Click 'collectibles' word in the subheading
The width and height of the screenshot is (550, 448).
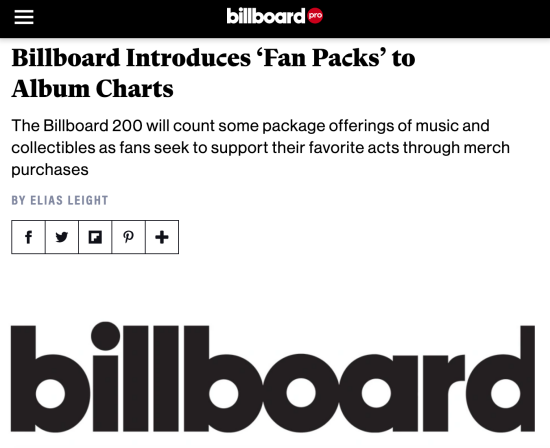point(53,147)
